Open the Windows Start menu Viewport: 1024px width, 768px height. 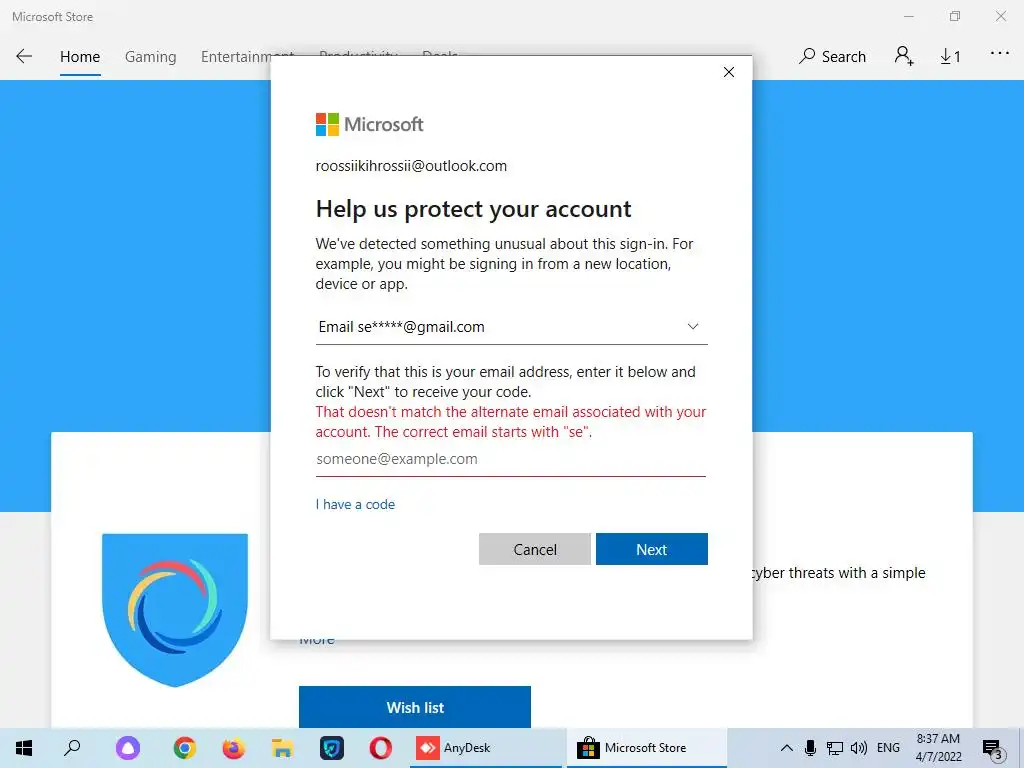click(x=24, y=748)
